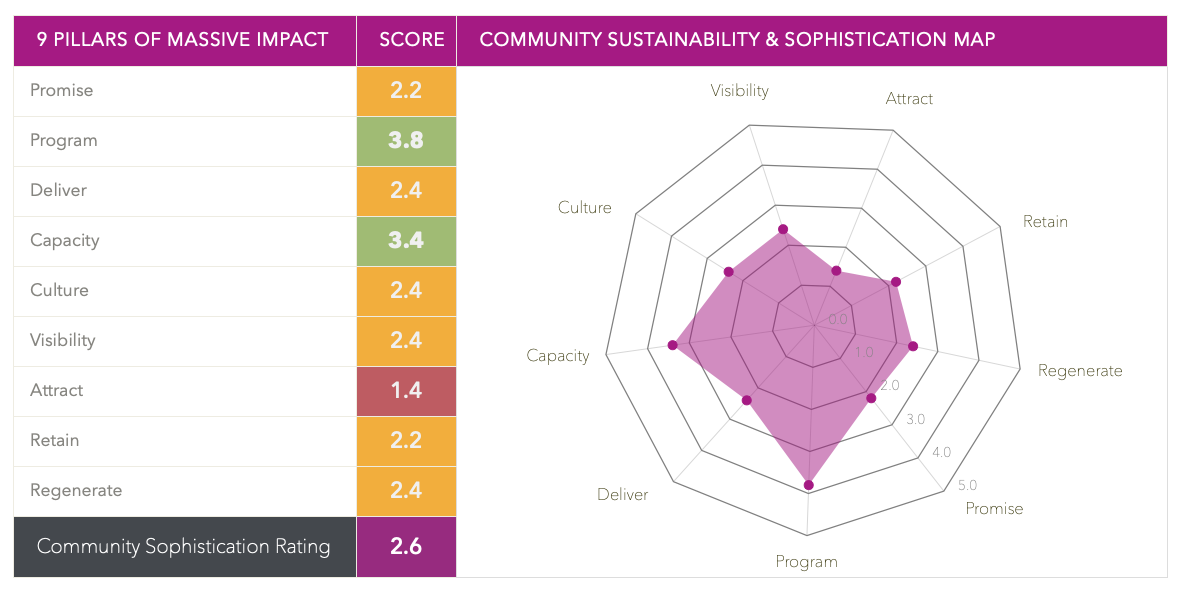This screenshot has width=1181, height=596.
Task: Click the SCORE column header
Action: point(412,40)
